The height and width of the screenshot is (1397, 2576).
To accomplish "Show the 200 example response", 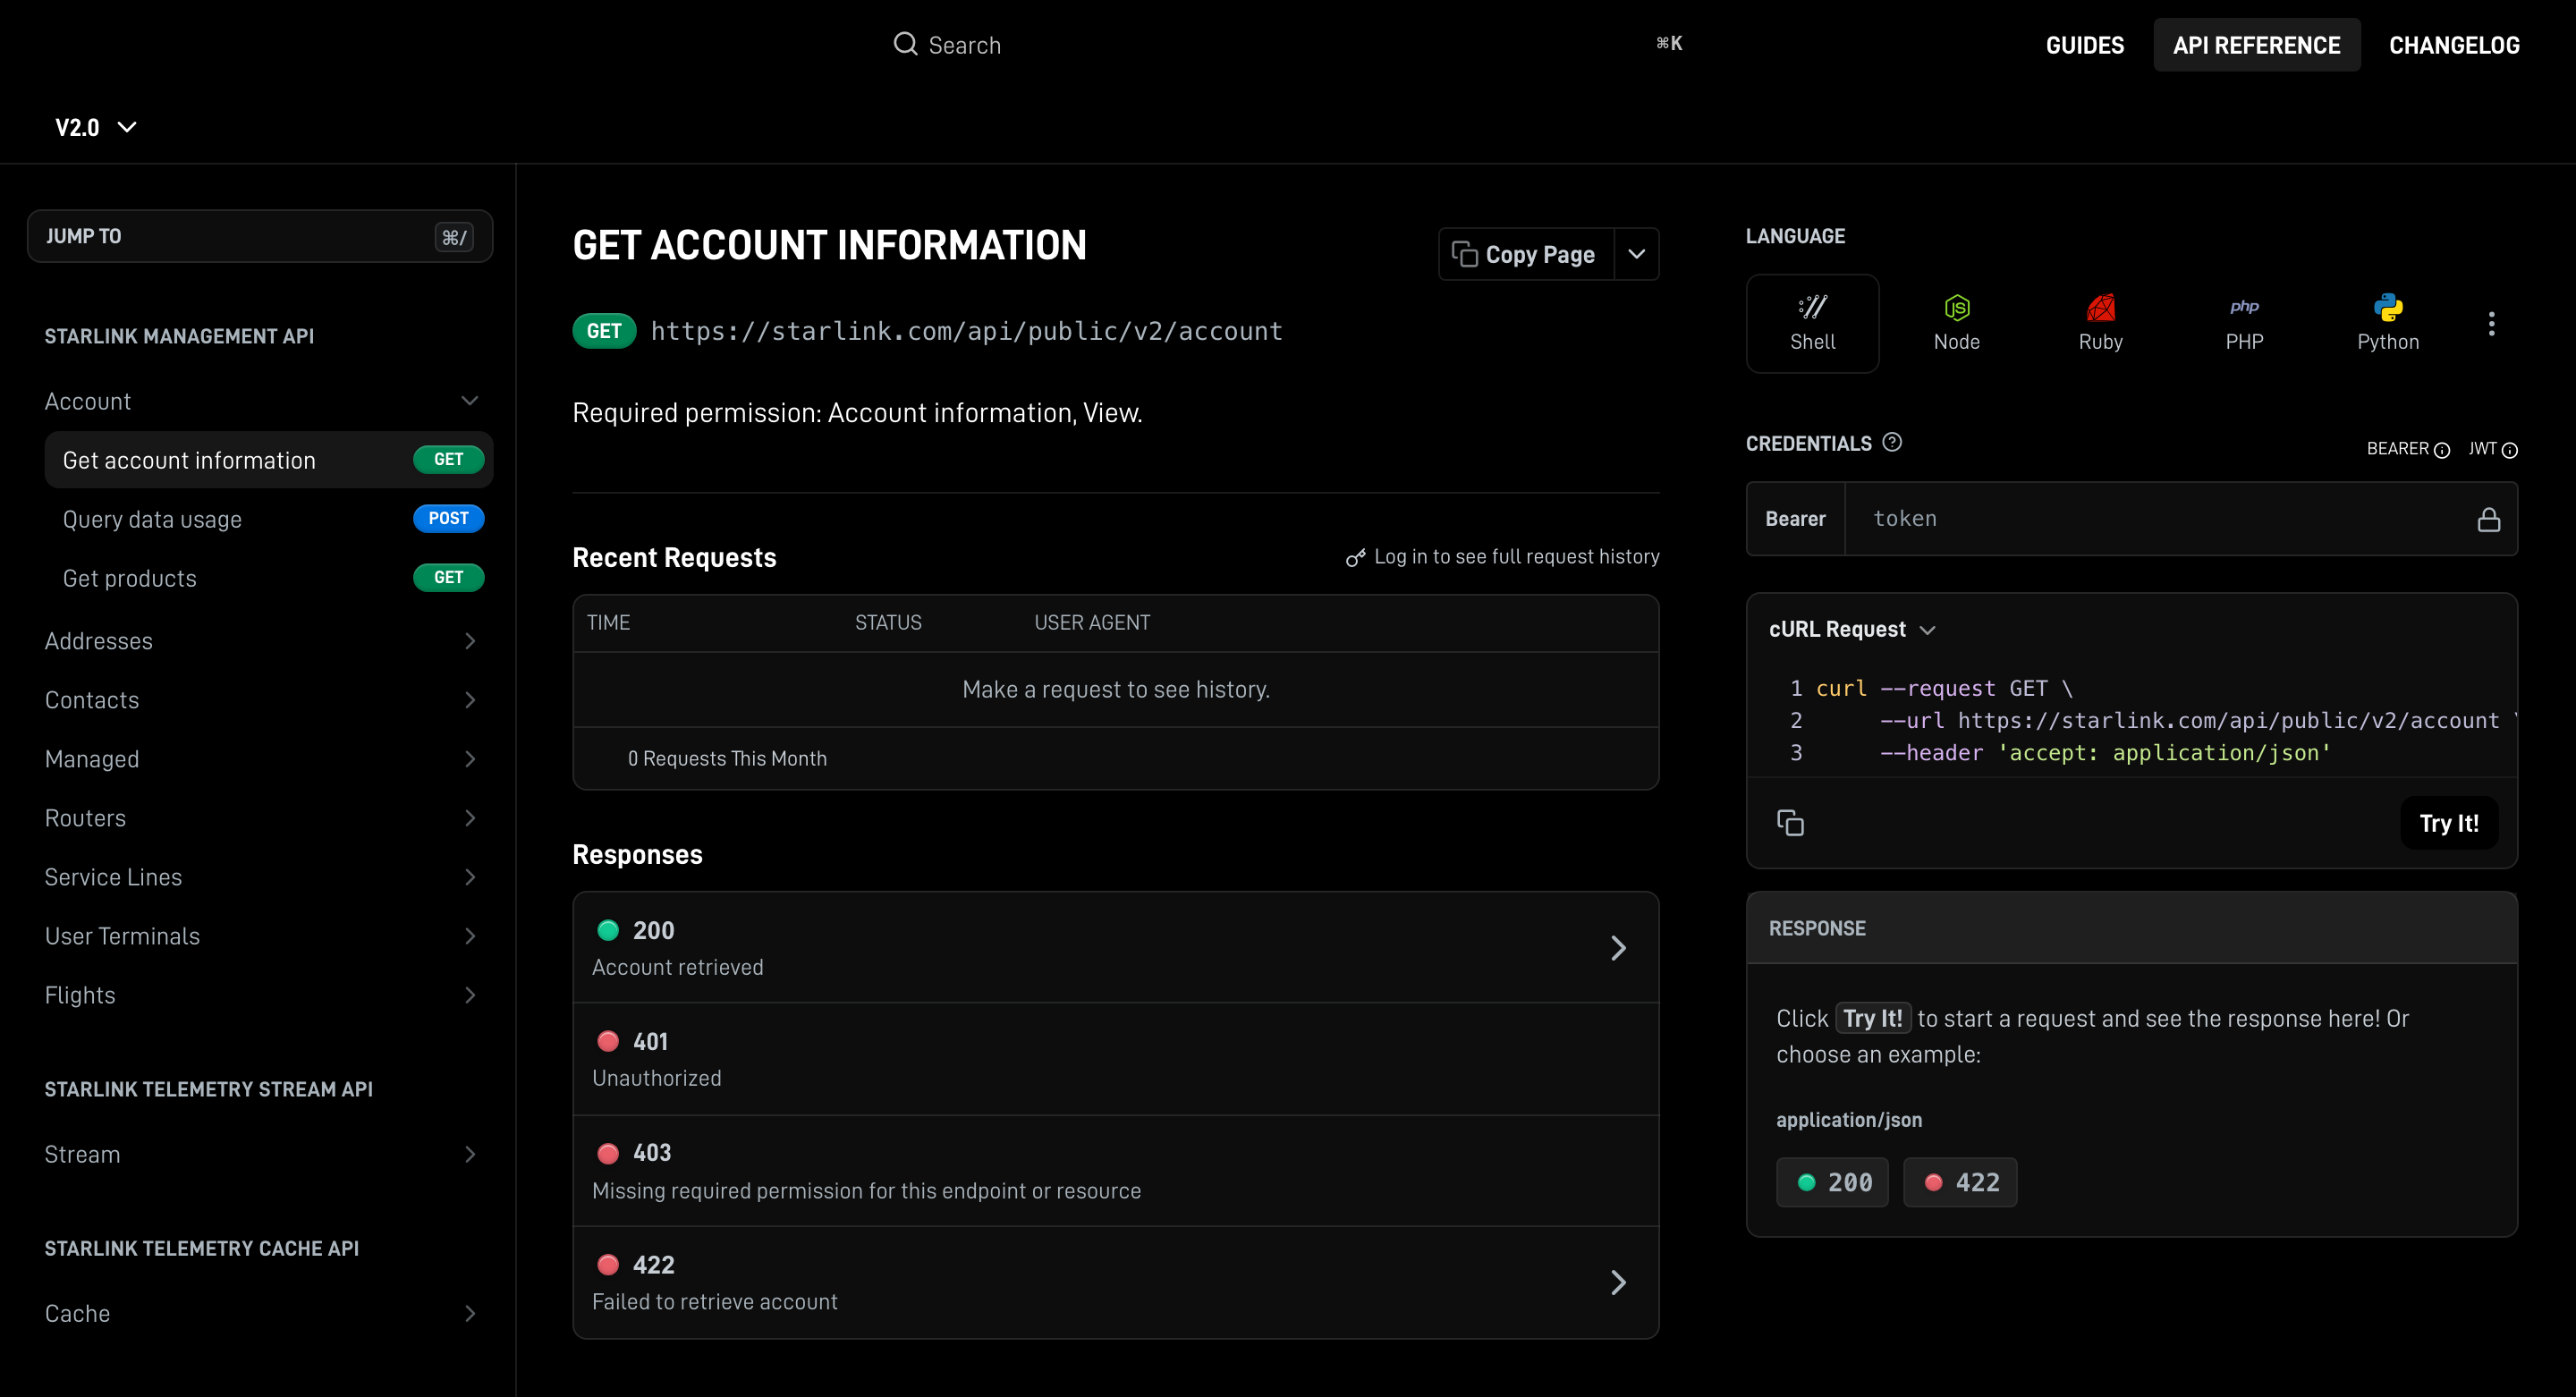I will click(1832, 1182).
